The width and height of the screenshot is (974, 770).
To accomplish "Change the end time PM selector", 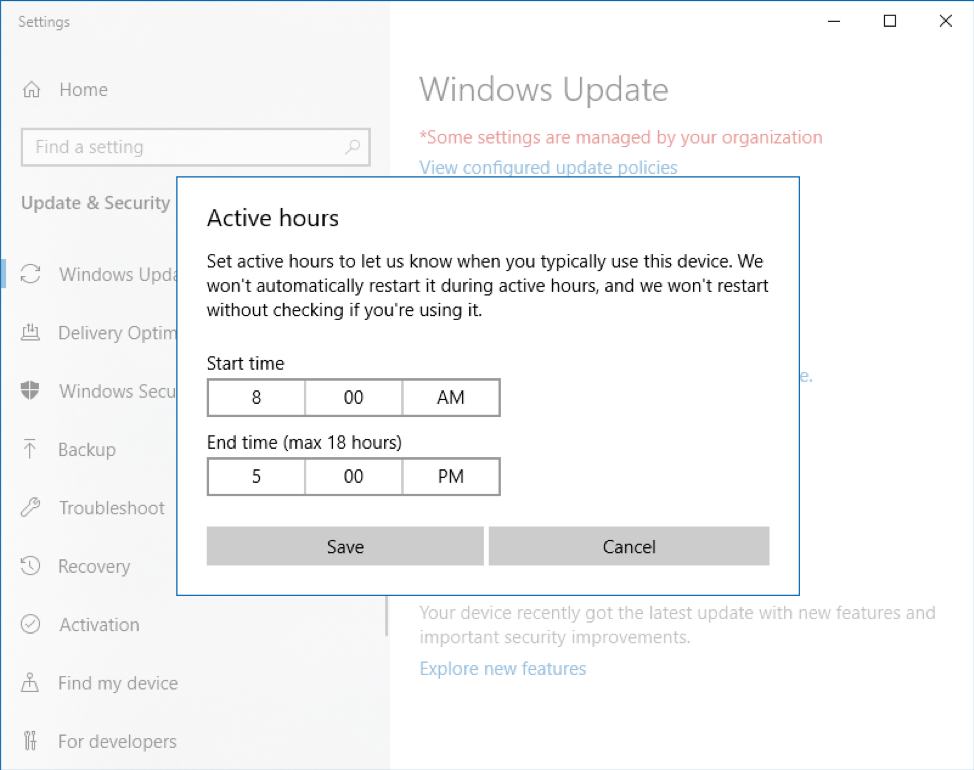I will pyautogui.click(x=451, y=477).
